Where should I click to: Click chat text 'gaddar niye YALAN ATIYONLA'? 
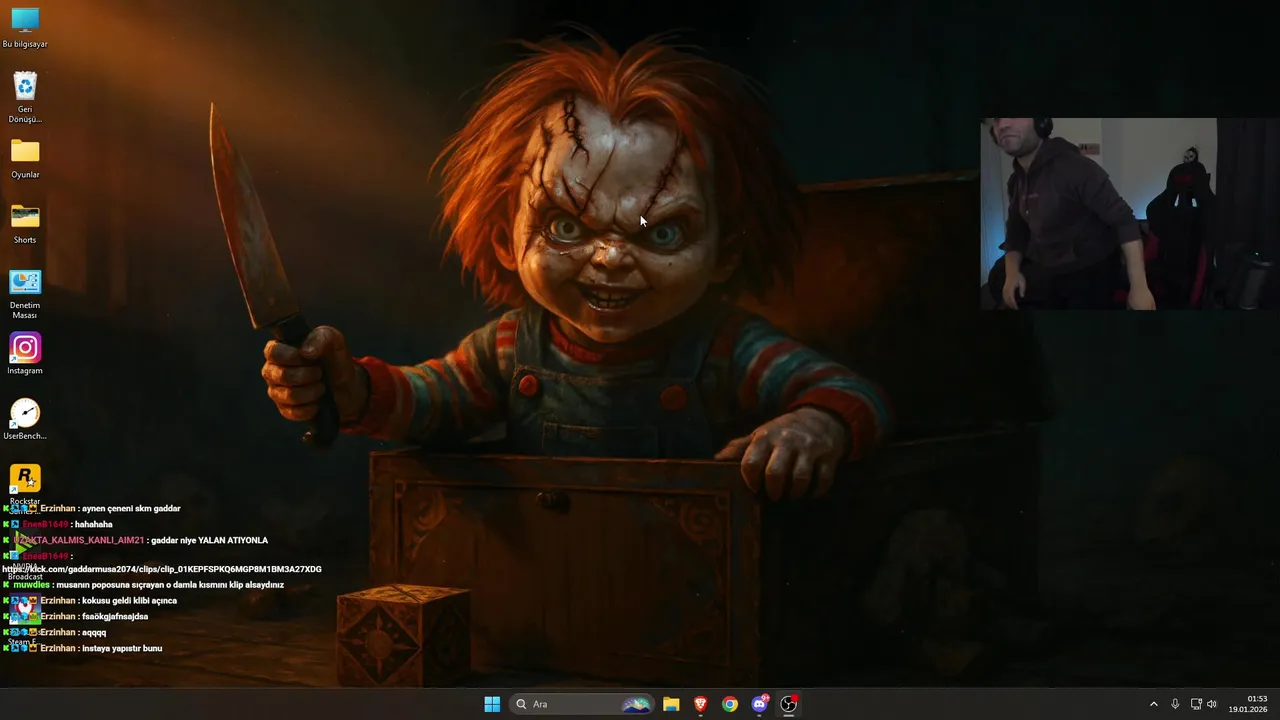coord(209,540)
